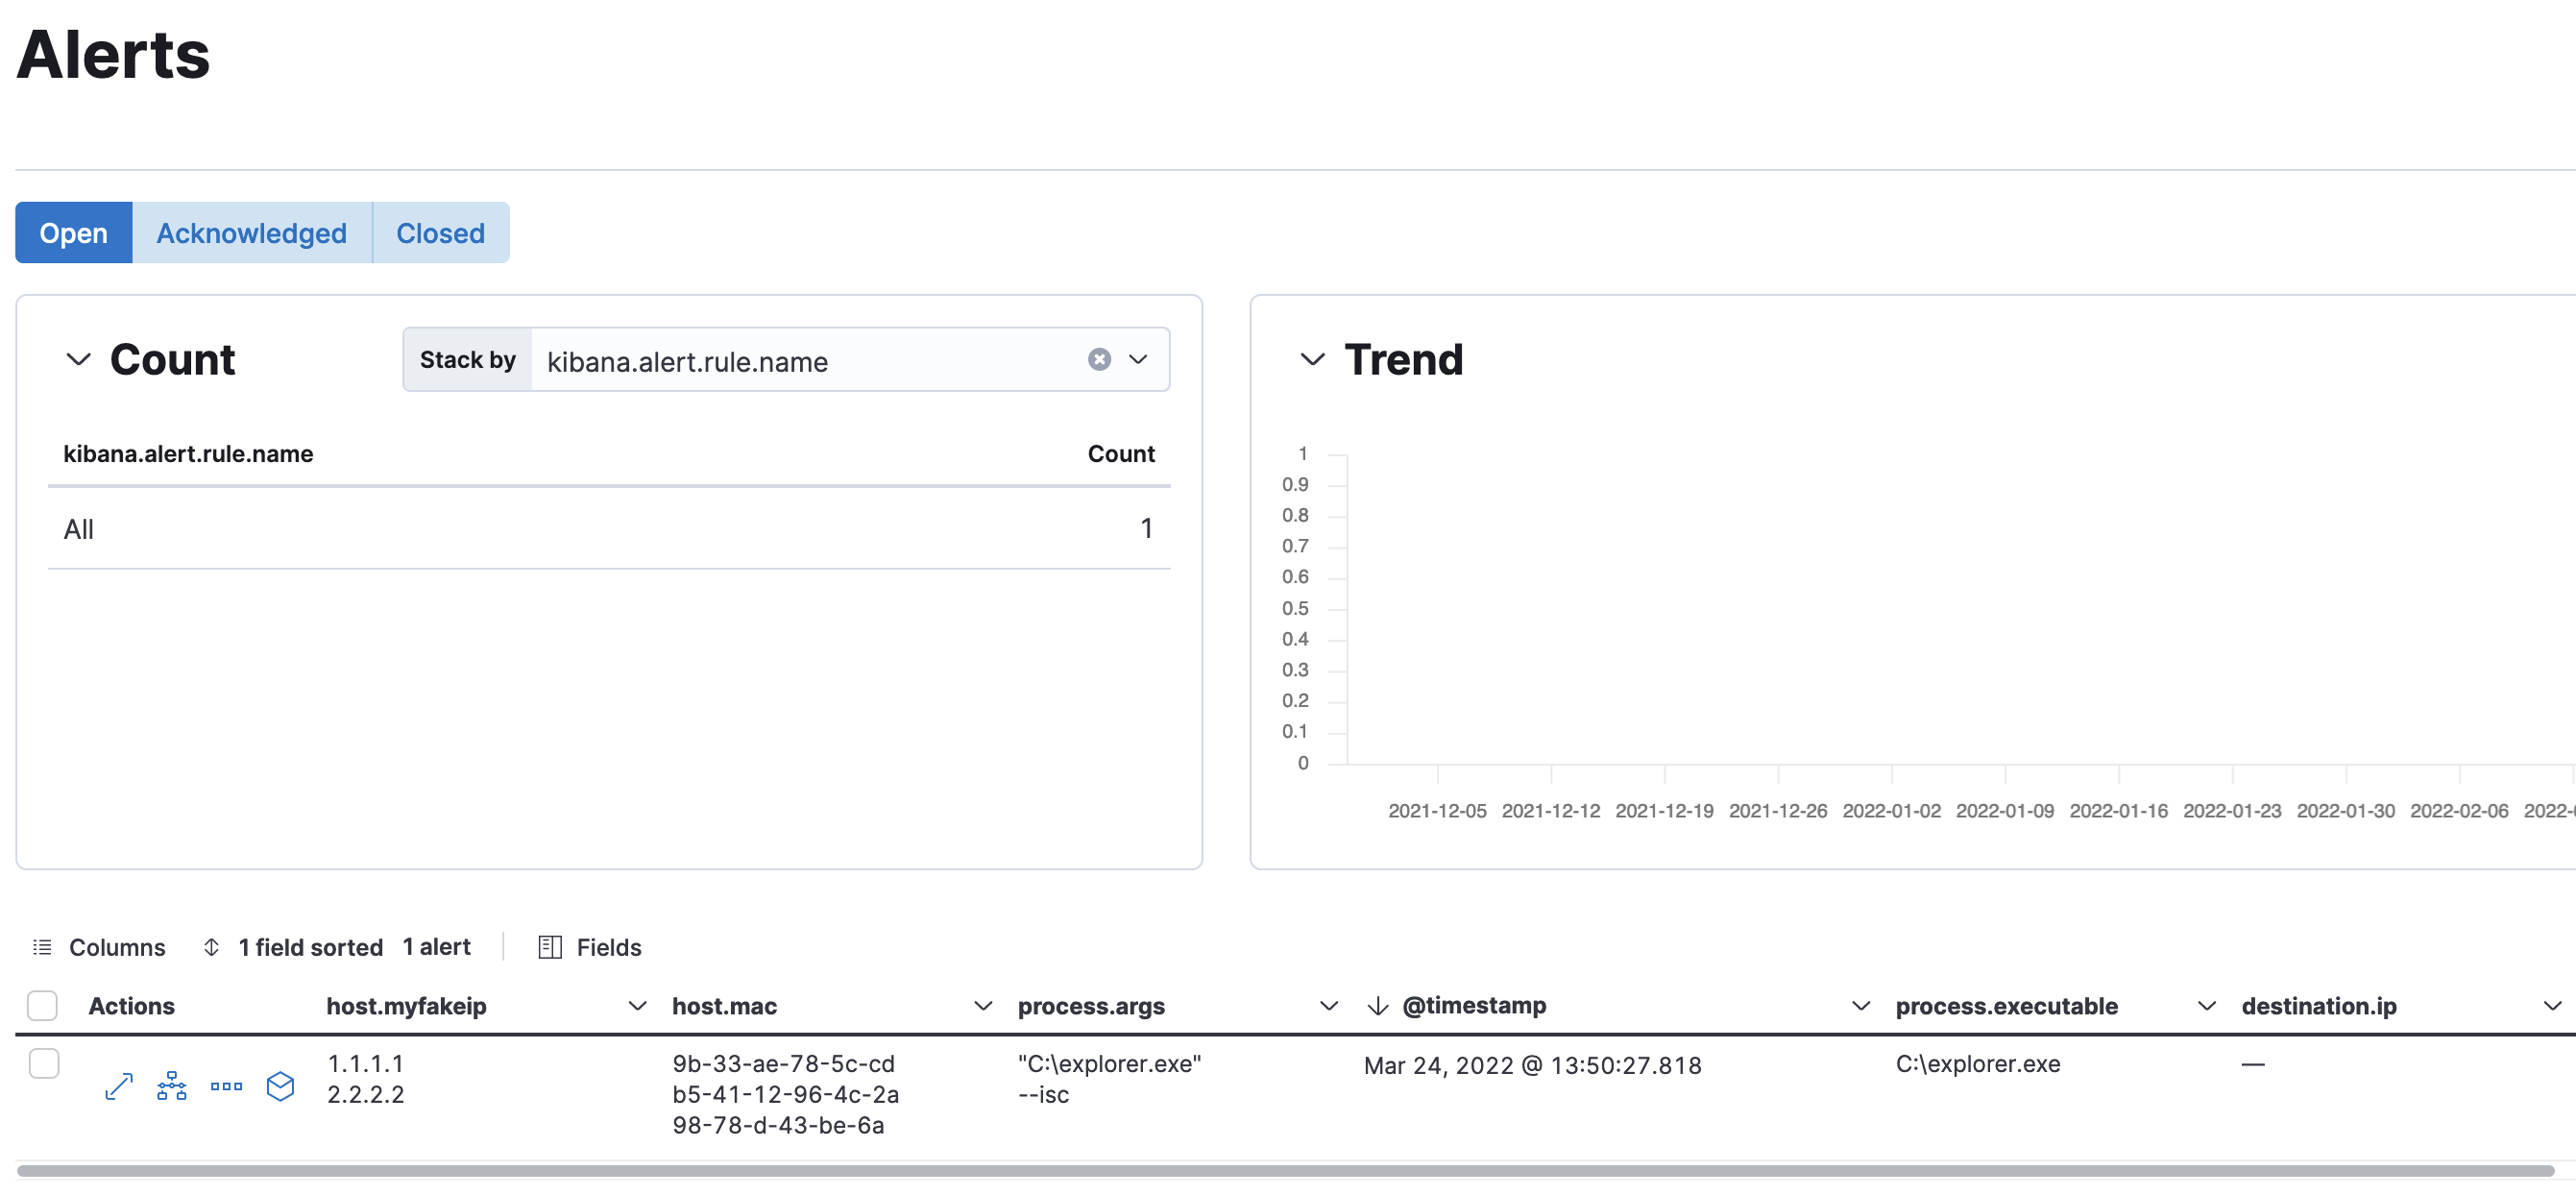Select the checkbox for the 1.1.1.1 alert row
This screenshot has height=1195, width=2576.
click(x=43, y=1064)
